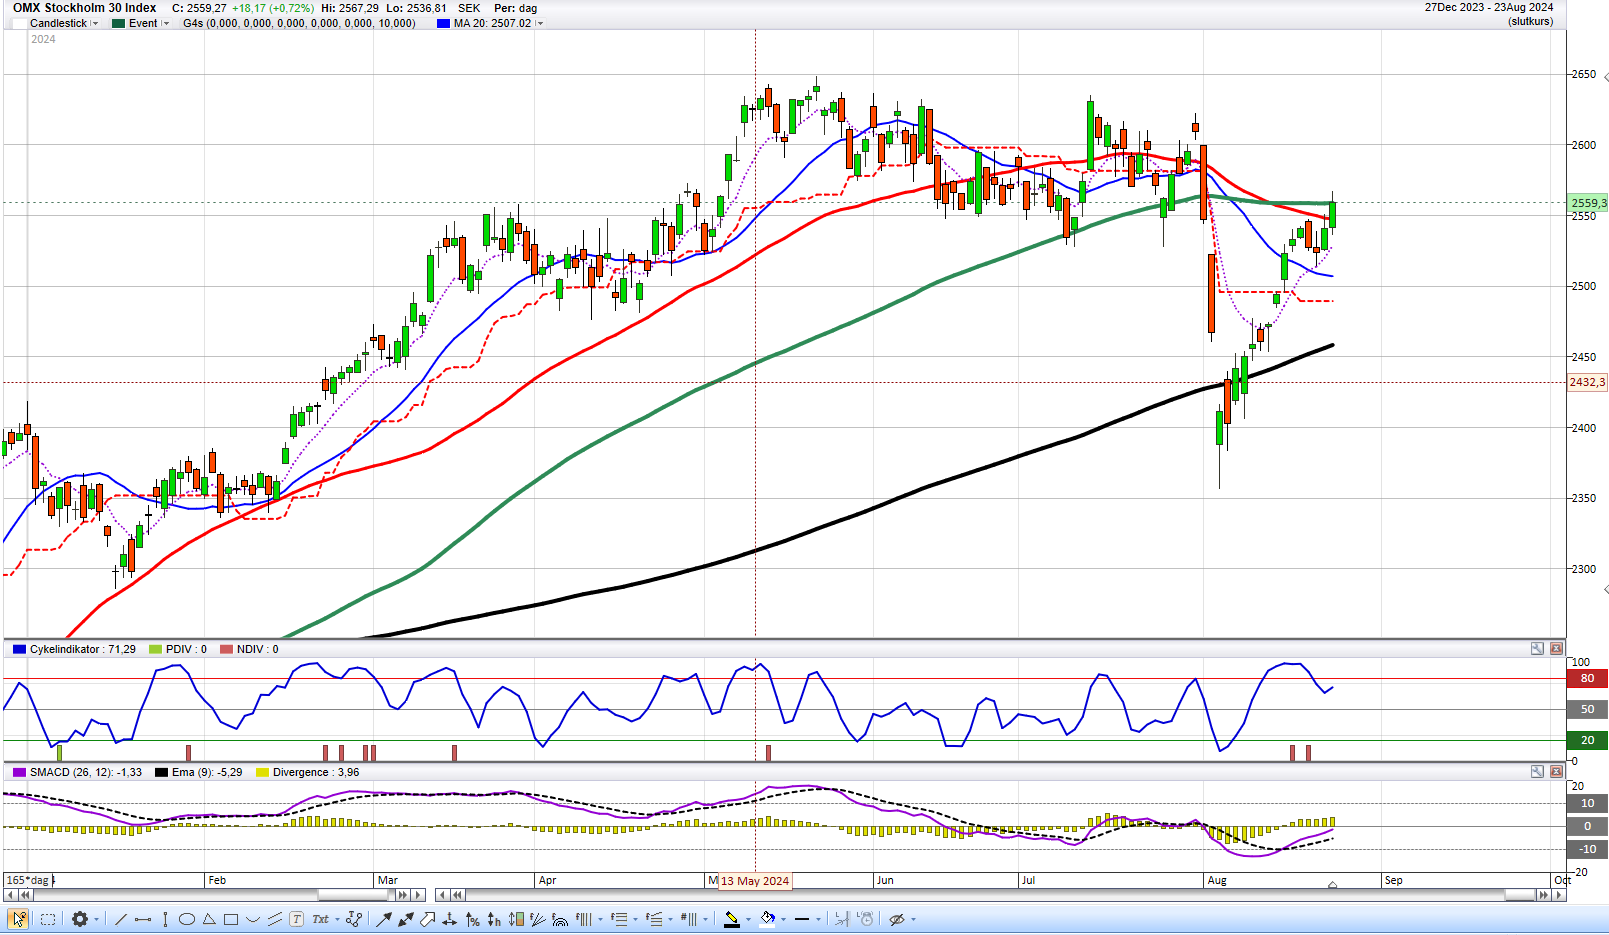Select the dashed rectangle marquee tool
The height and width of the screenshot is (935, 1609).
coord(48,919)
